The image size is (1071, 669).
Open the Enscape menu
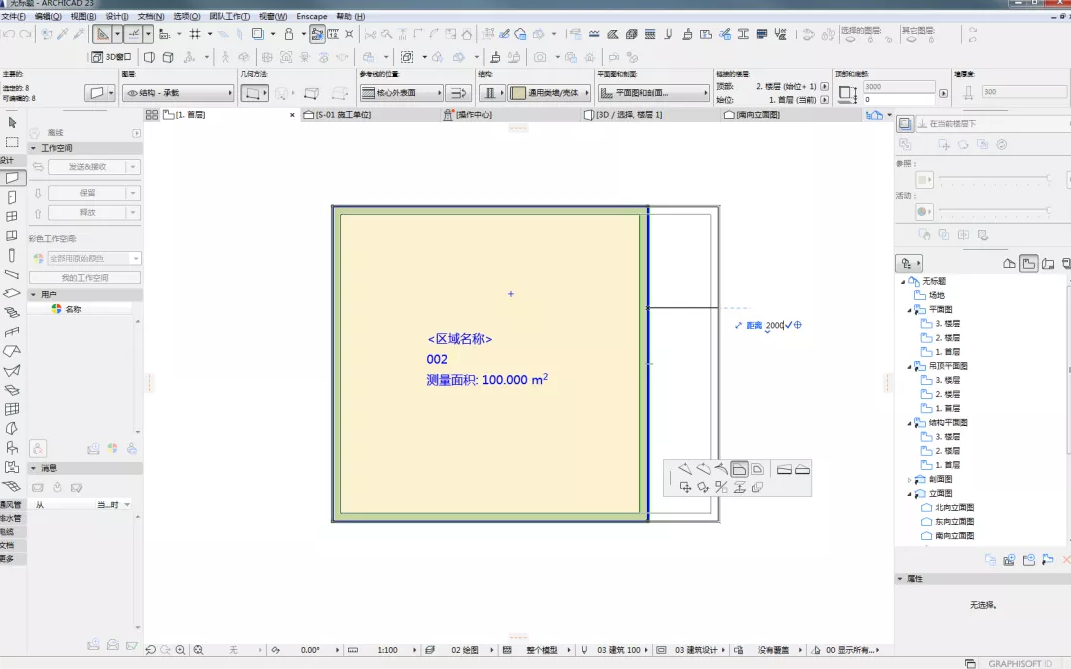tap(311, 16)
